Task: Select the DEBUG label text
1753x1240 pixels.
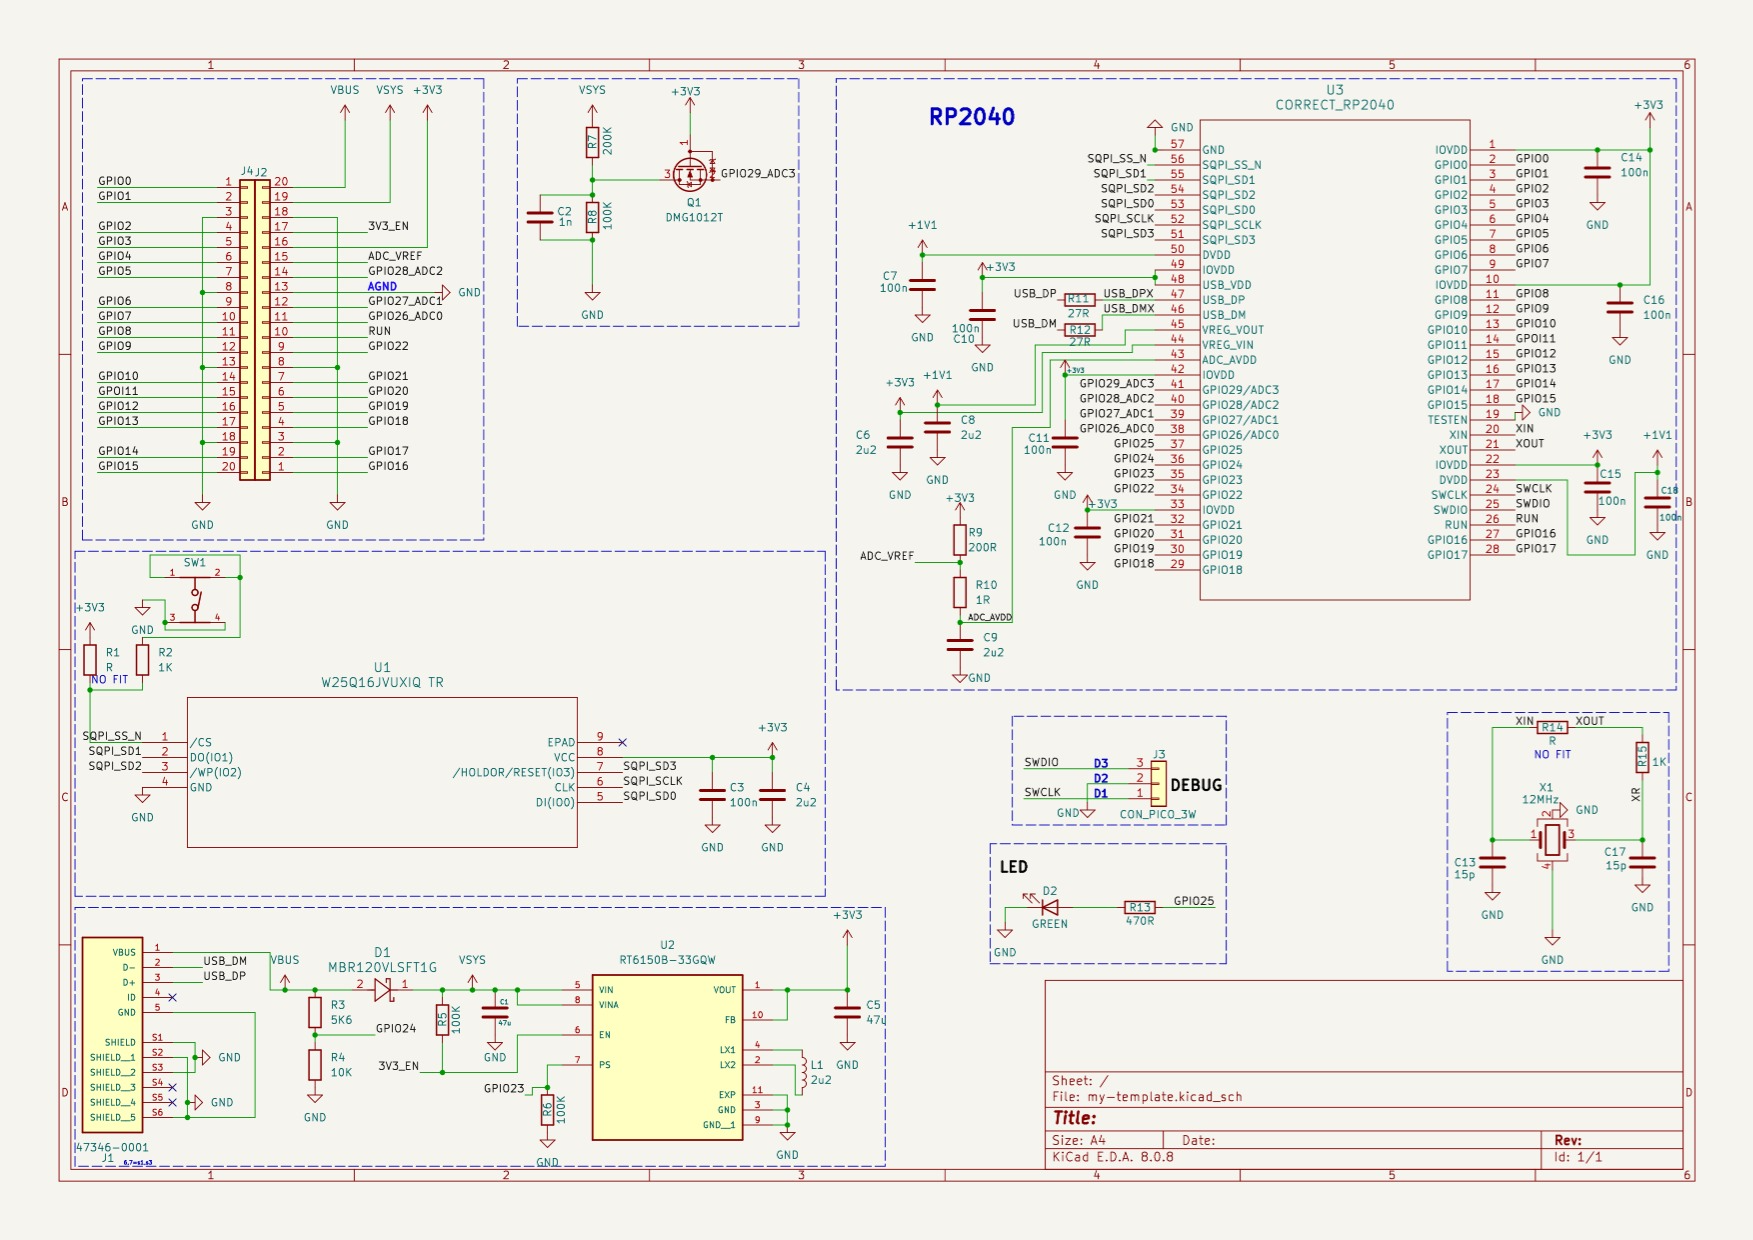Action: click(1196, 785)
